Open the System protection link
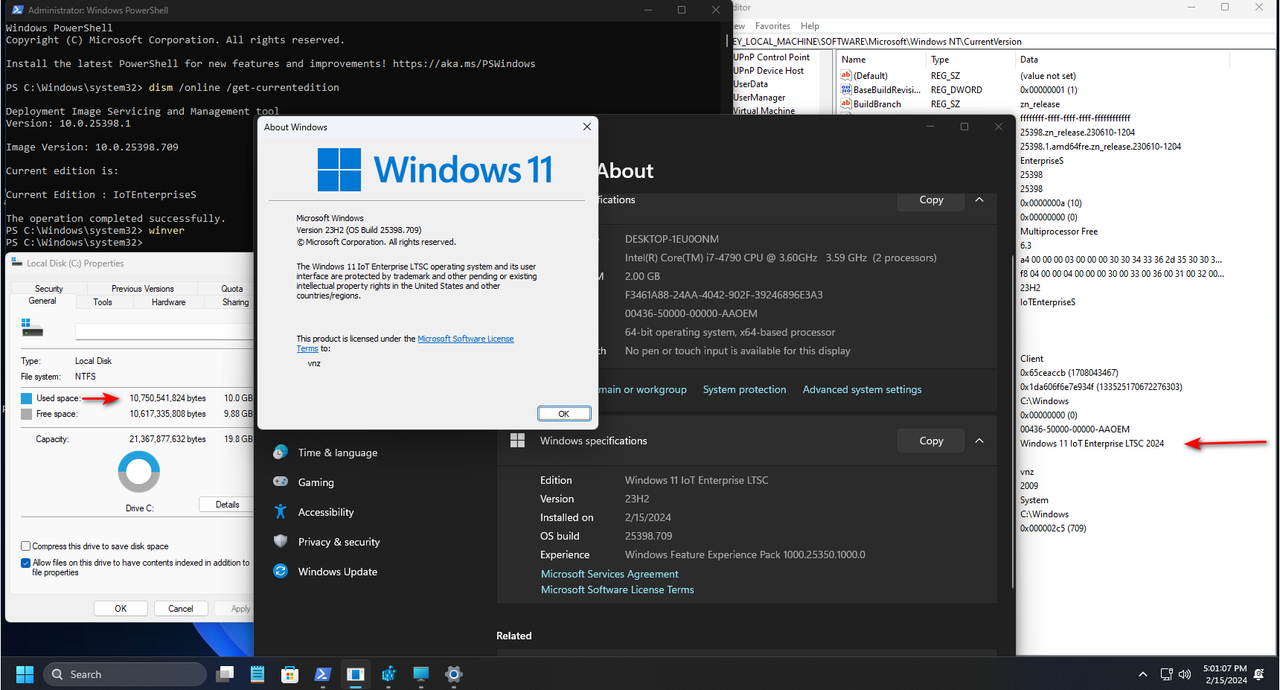Screen dimensions: 1280x690 (745, 390)
